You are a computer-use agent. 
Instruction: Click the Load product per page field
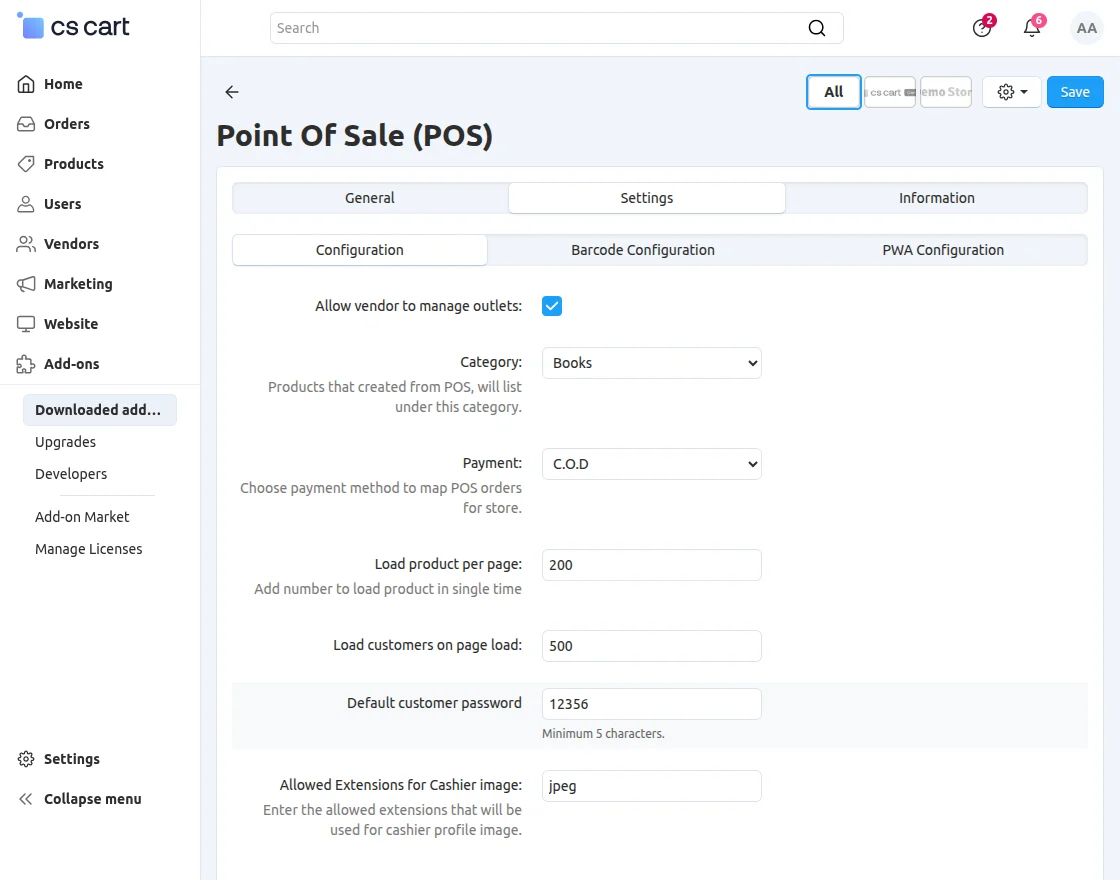(651, 565)
